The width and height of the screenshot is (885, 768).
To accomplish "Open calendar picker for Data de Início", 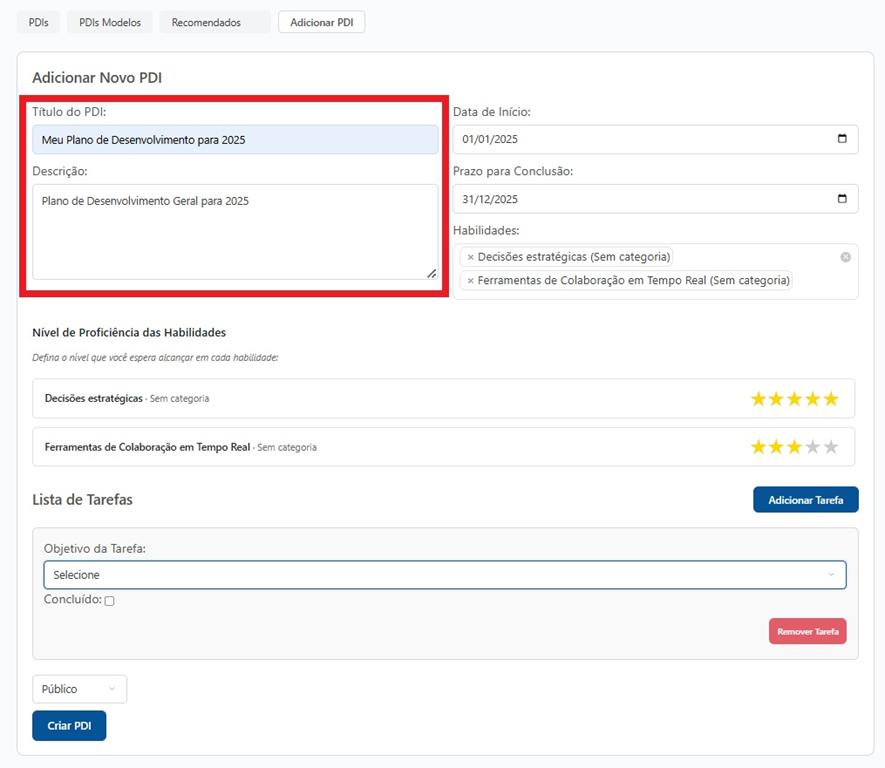I will [x=842, y=139].
